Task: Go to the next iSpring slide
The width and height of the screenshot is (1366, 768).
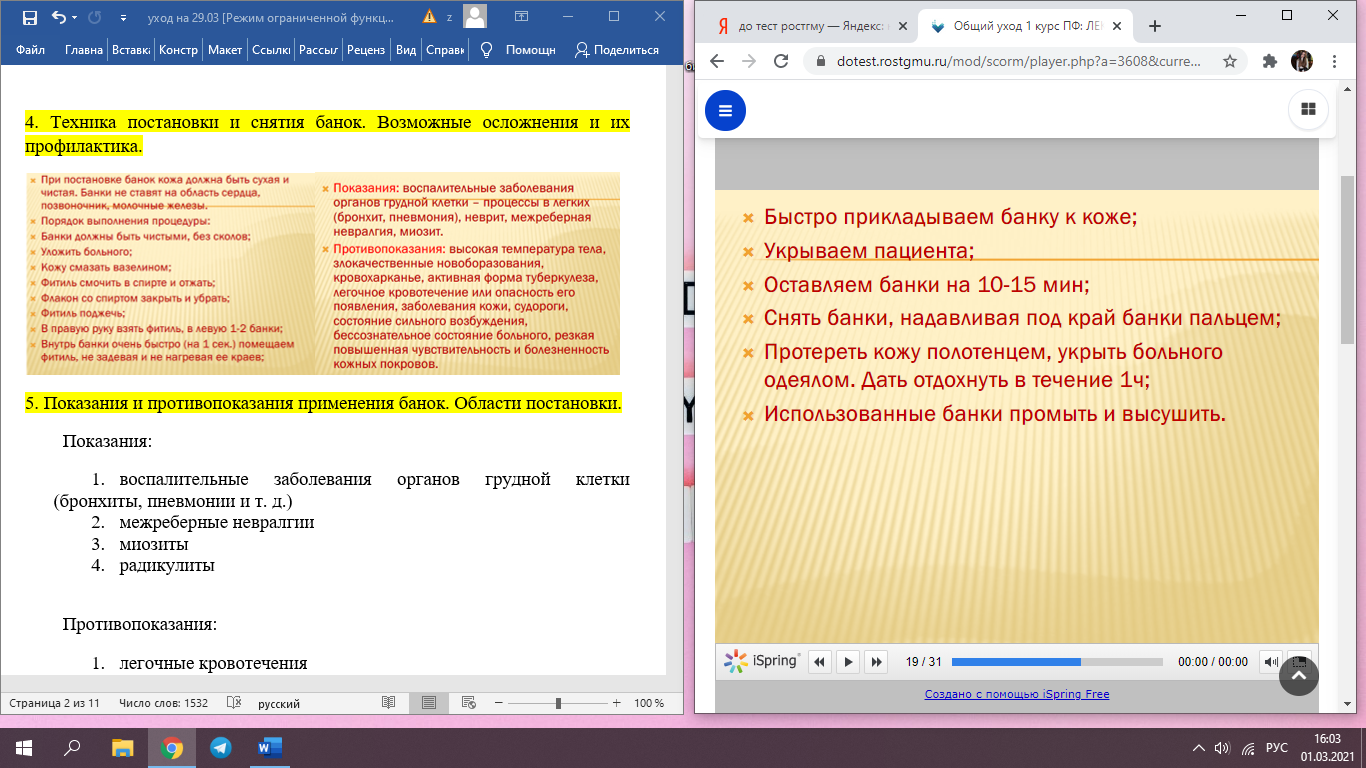Action: coord(876,662)
